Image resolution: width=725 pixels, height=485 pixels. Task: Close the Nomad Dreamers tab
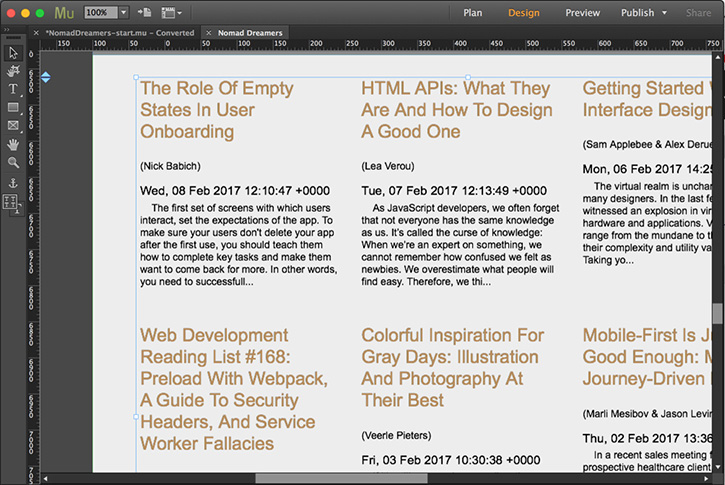point(209,33)
